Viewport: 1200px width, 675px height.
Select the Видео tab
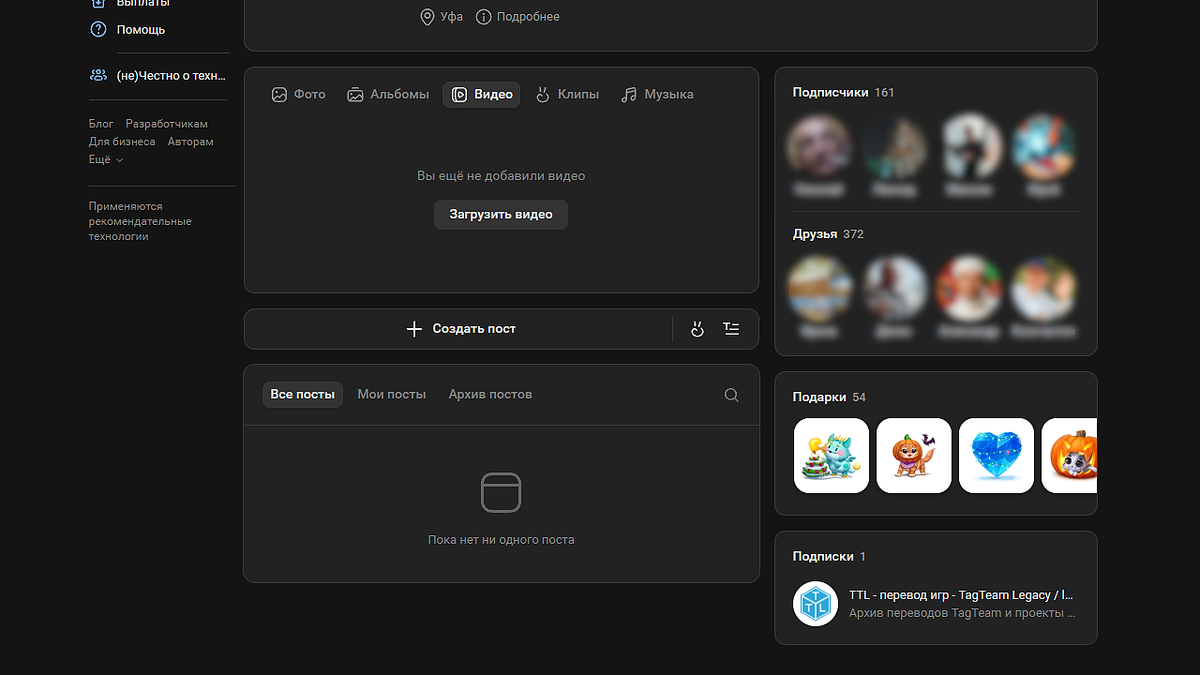pos(481,95)
